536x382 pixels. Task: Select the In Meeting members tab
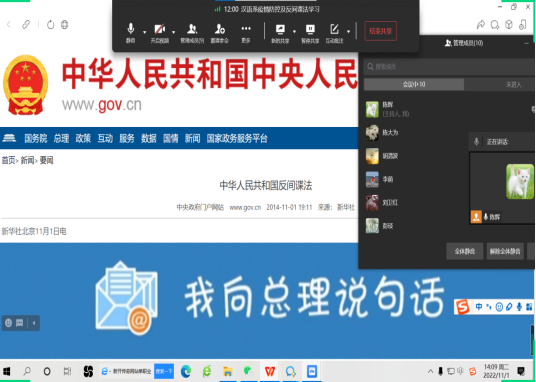pos(414,84)
